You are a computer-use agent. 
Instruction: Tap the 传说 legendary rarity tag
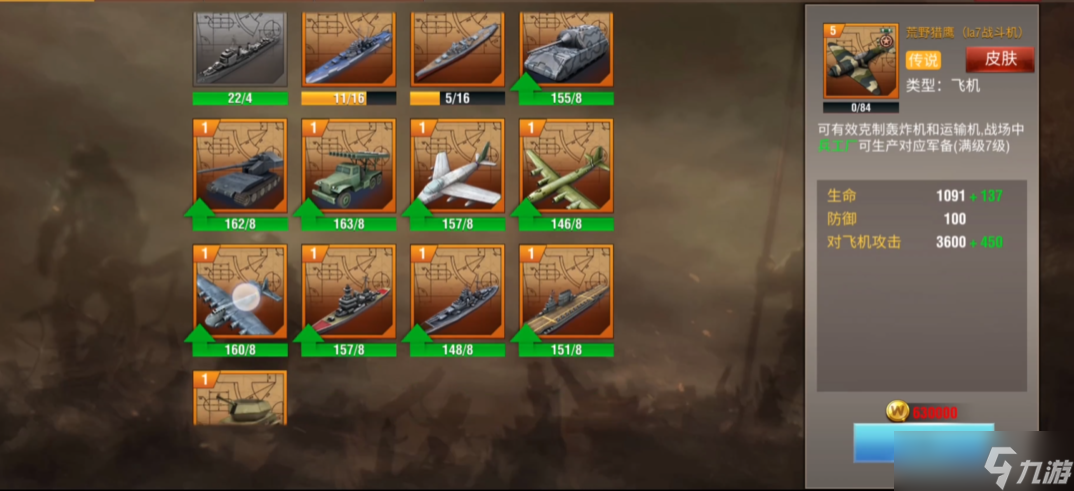point(923,60)
